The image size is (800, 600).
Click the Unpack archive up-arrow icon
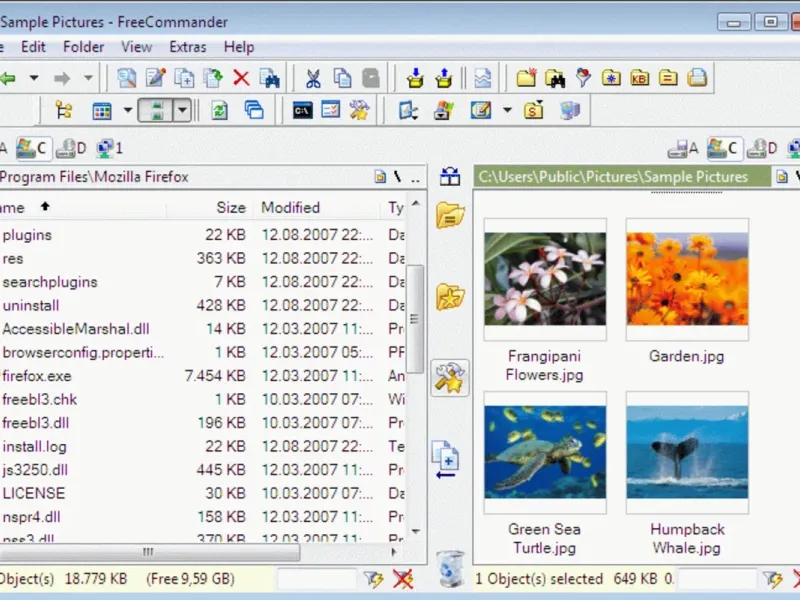click(x=444, y=78)
